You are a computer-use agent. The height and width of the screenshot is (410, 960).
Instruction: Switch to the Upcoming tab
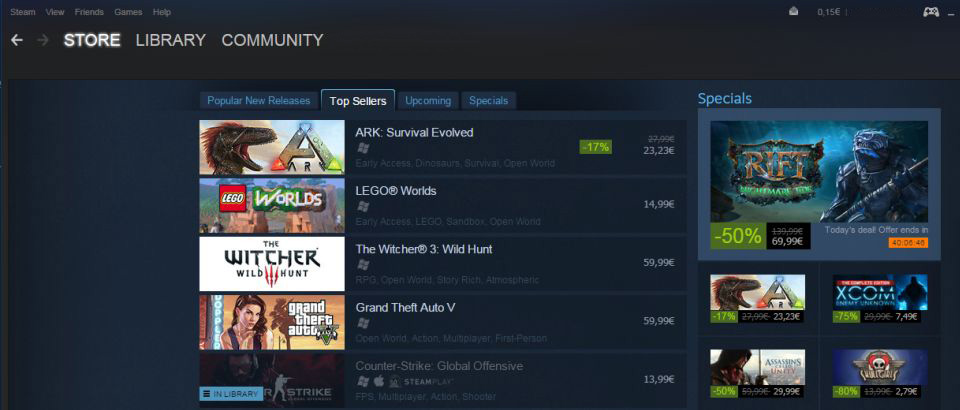point(428,100)
